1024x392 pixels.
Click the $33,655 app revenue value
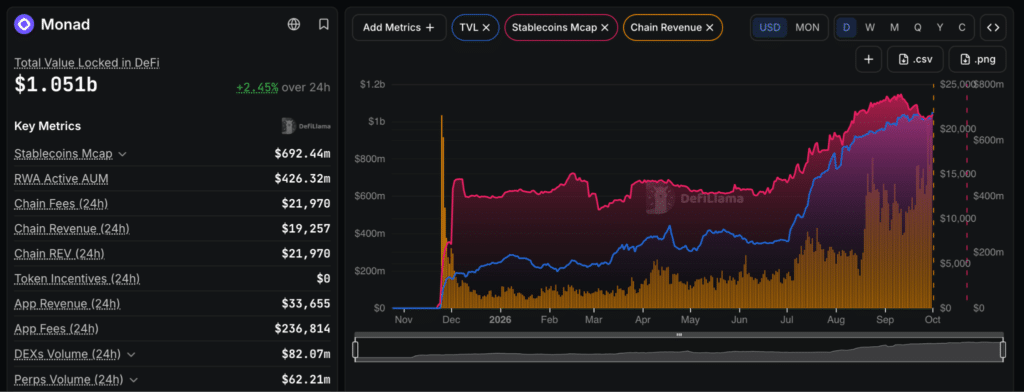click(x=306, y=304)
